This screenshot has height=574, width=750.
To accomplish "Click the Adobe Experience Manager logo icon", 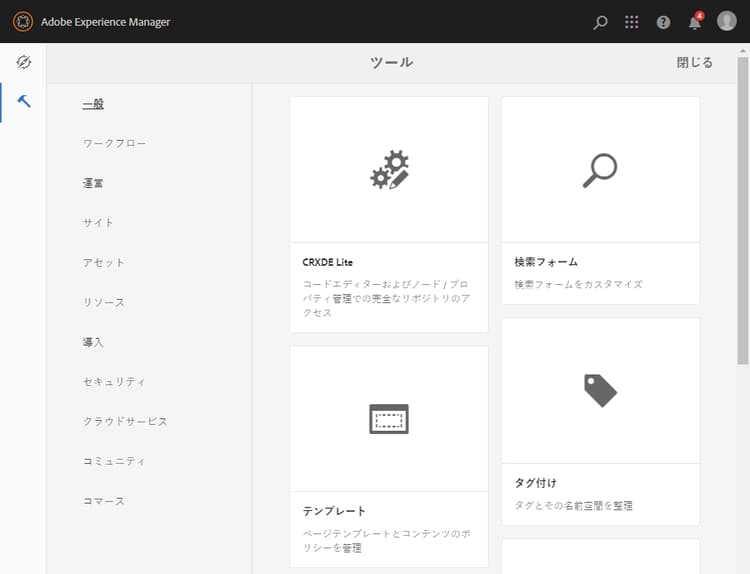I will [22, 22].
